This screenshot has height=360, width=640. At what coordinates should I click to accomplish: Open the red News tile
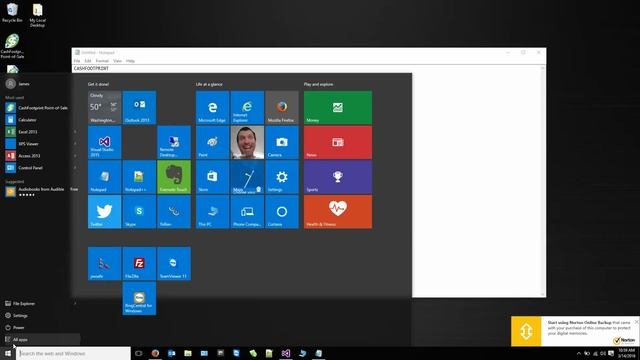pyautogui.click(x=338, y=142)
